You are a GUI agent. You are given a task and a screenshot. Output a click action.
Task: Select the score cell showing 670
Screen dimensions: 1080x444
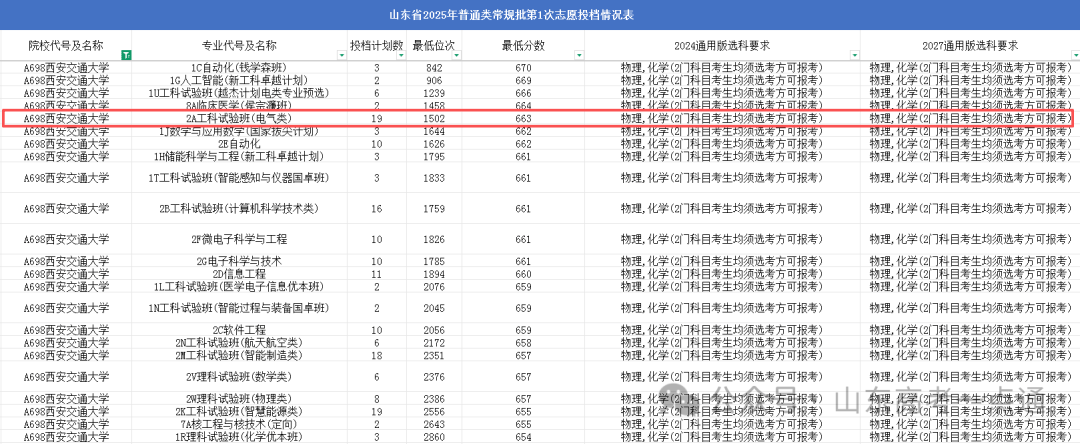click(x=523, y=67)
